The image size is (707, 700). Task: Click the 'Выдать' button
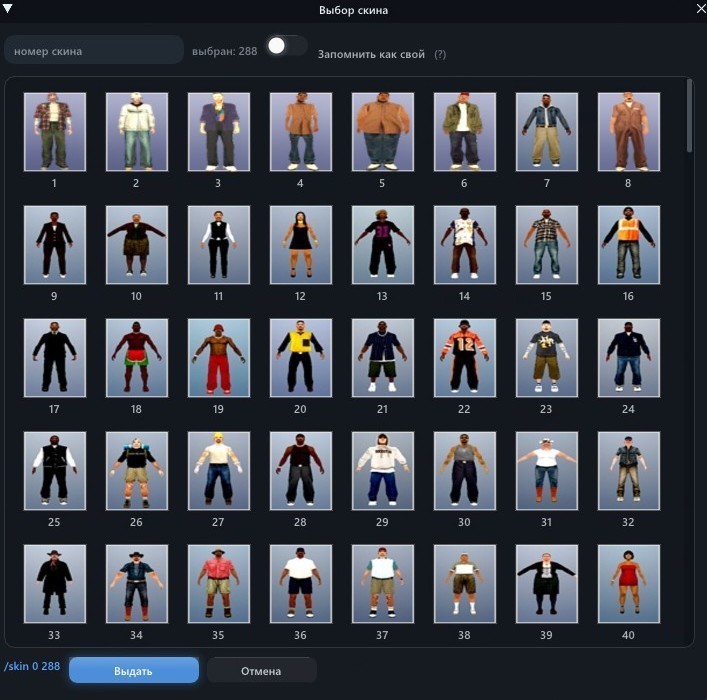(134, 670)
